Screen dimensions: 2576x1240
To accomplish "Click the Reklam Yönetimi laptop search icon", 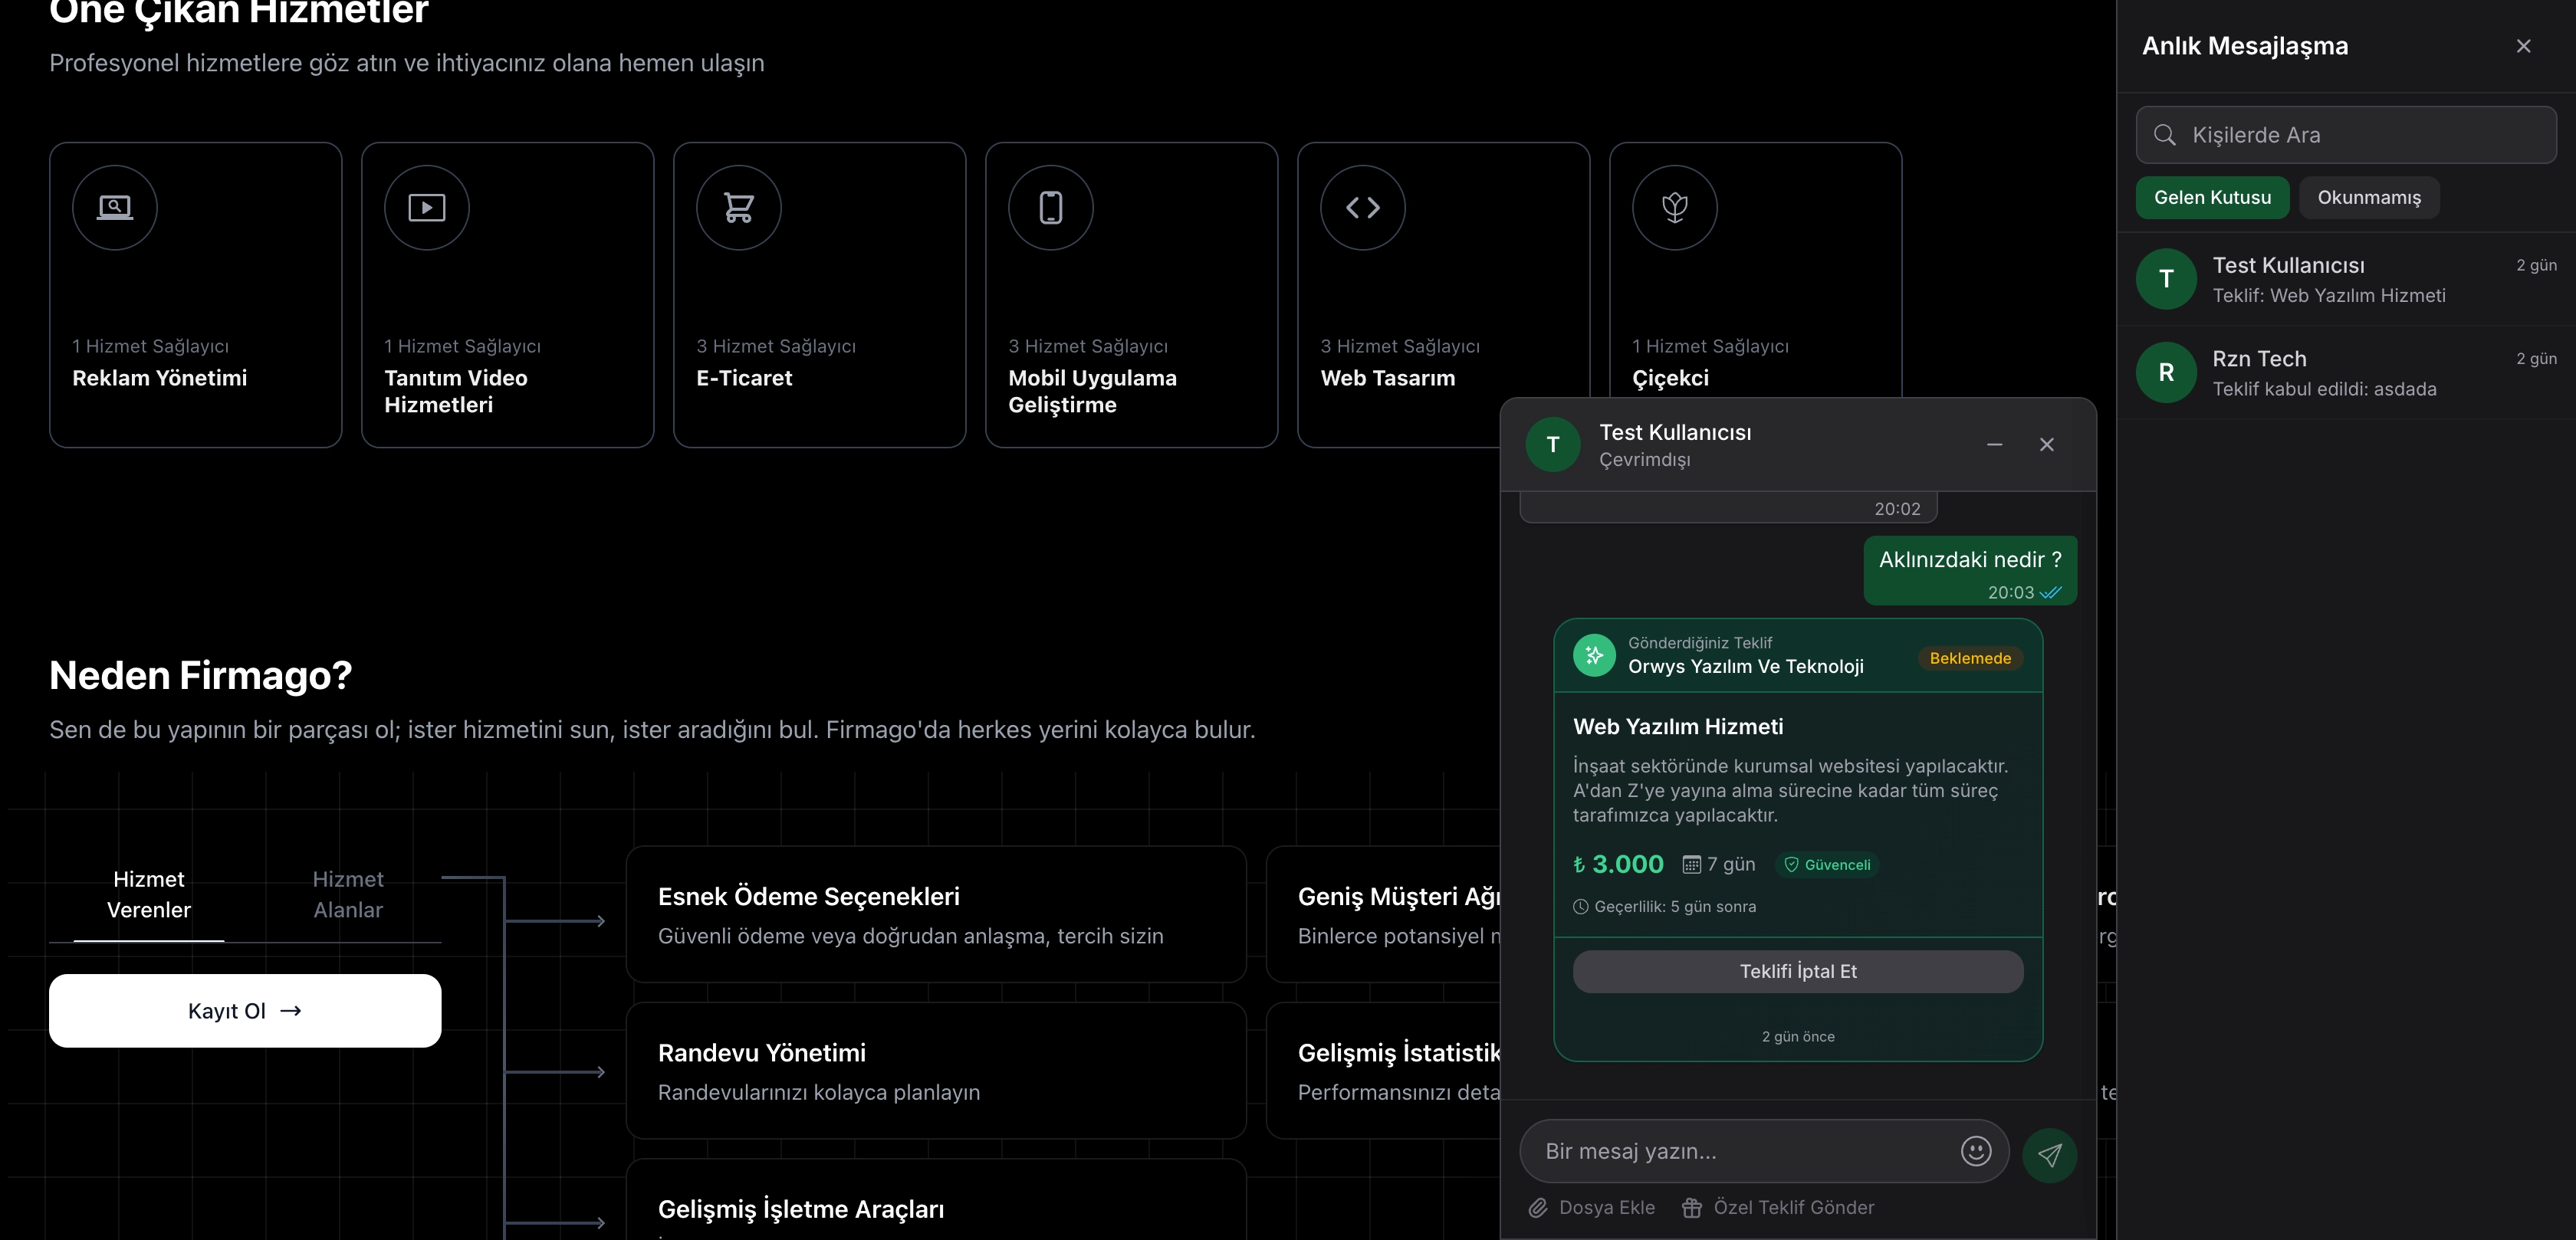I will tap(114, 207).
